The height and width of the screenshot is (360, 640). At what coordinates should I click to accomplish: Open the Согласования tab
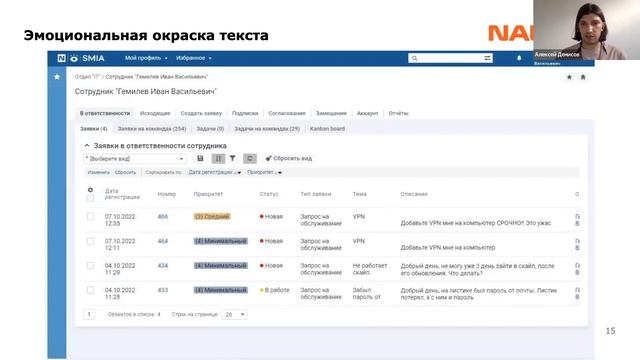tap(287, 113)
